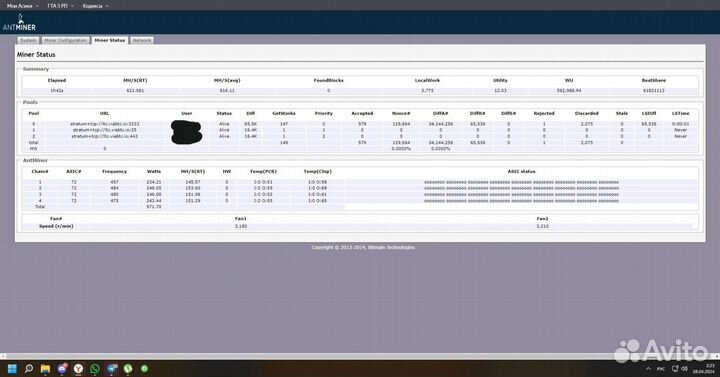Click pool 0 GetWorks value 147
The height and width of the screenshot is (377, 720).
click(x=284, y=124)
